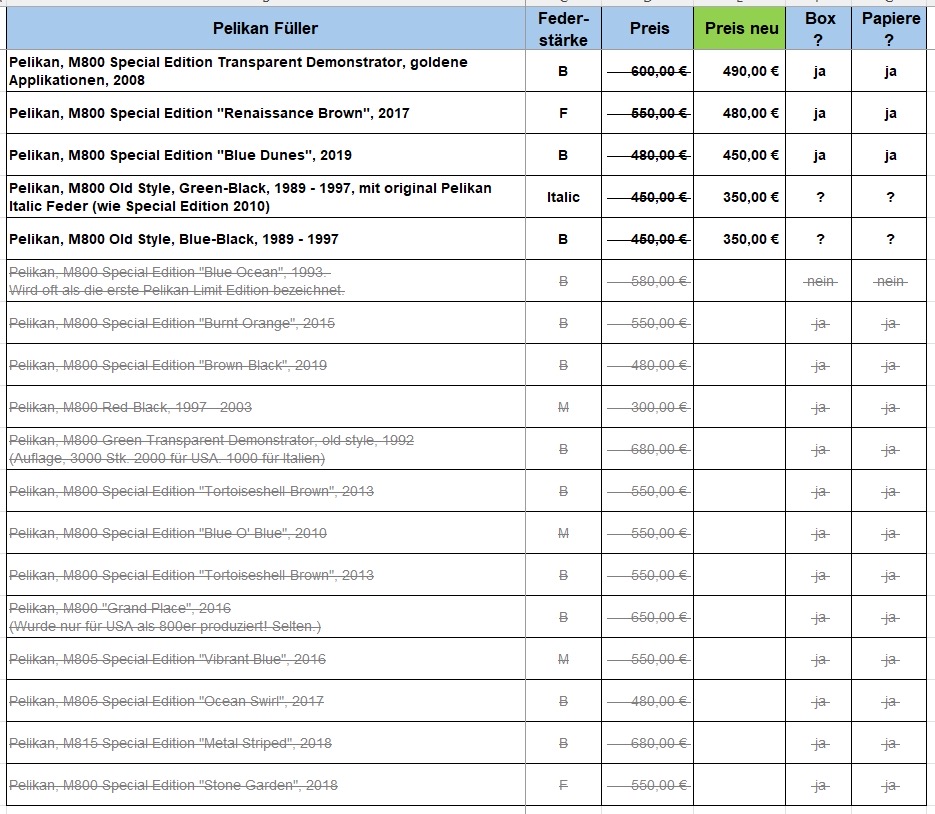The height and width of the screenshot is (814, 935).
Task: Click the 'Grand Place' 2016 name cell
Action: click(266, 617)
